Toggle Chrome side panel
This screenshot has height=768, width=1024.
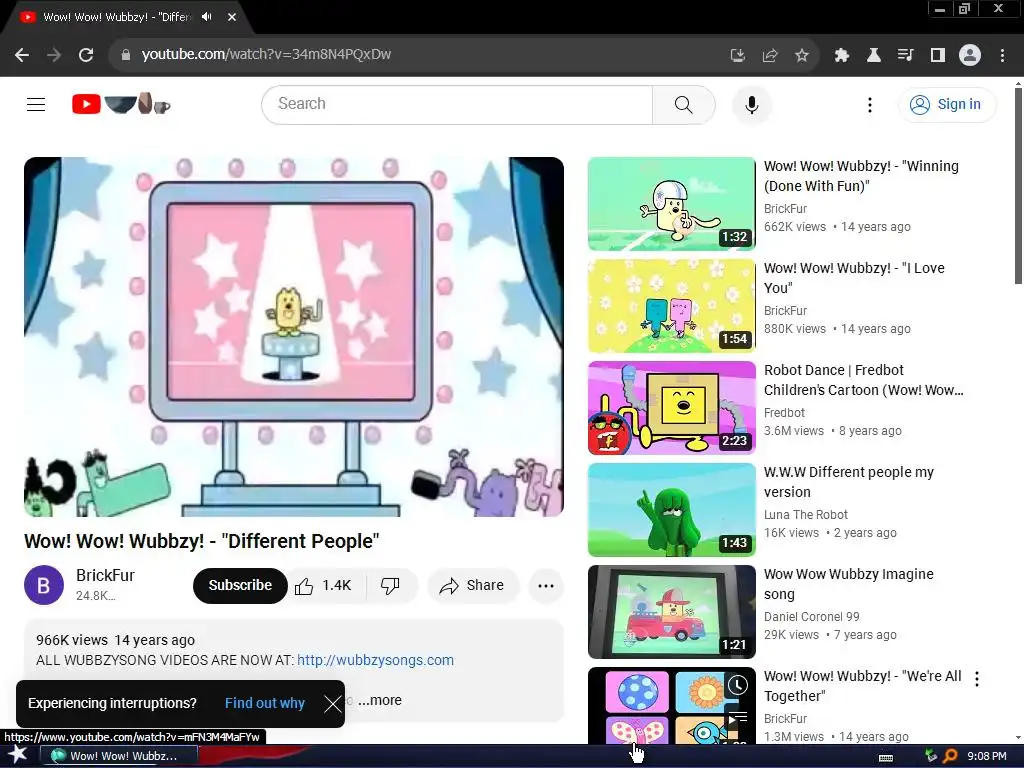938,55
